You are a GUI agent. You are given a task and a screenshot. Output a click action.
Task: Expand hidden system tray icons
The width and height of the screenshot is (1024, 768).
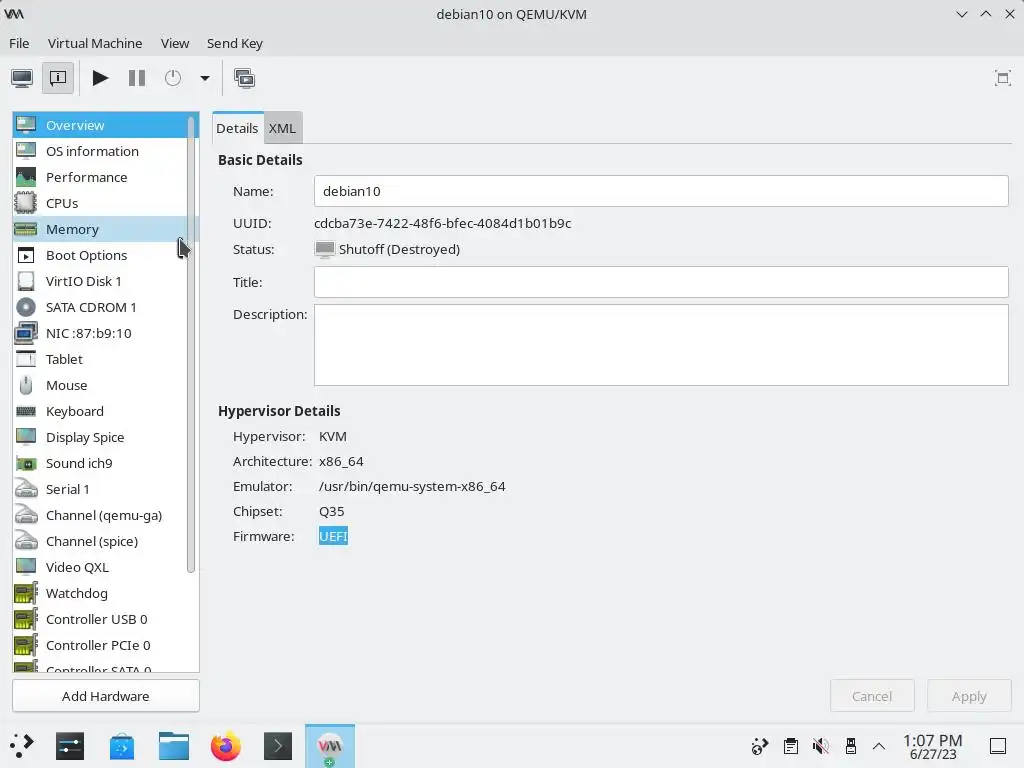[879, 746]
